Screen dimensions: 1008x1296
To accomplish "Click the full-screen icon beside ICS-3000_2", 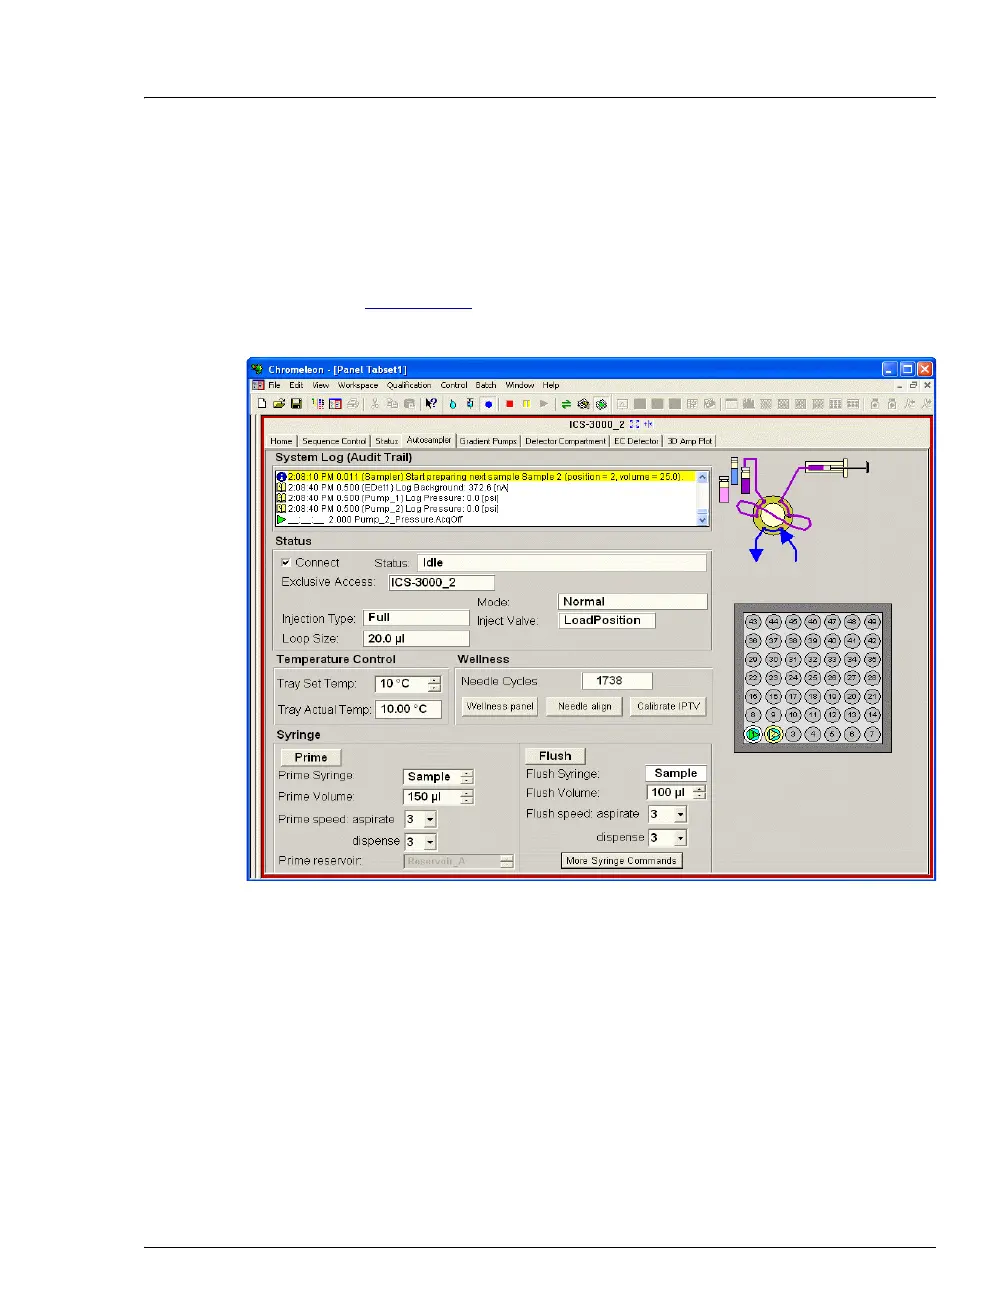I will click(634, 424).
